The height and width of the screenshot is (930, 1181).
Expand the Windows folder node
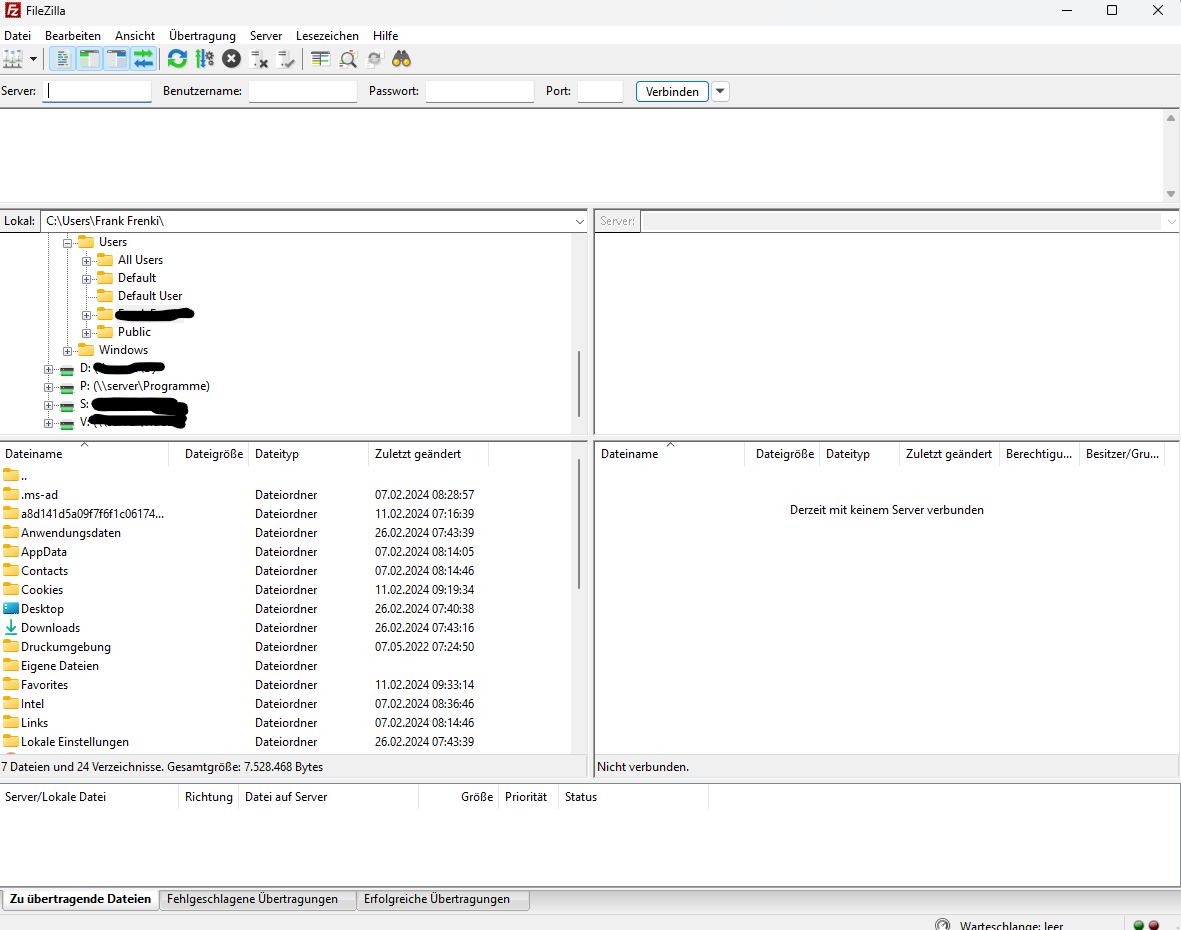(x=67, y=351)
